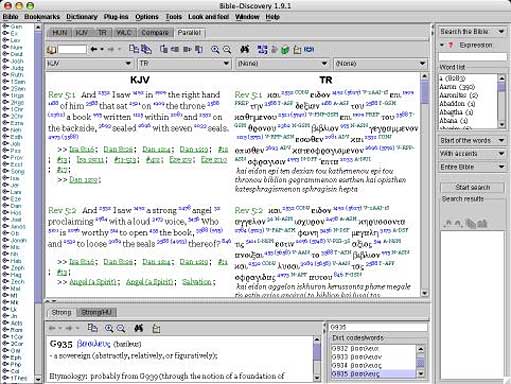The image size is (511, 384).
Task: Click the second copy icon with pencil in main toolbar
Action: click(x=146, y=49)
